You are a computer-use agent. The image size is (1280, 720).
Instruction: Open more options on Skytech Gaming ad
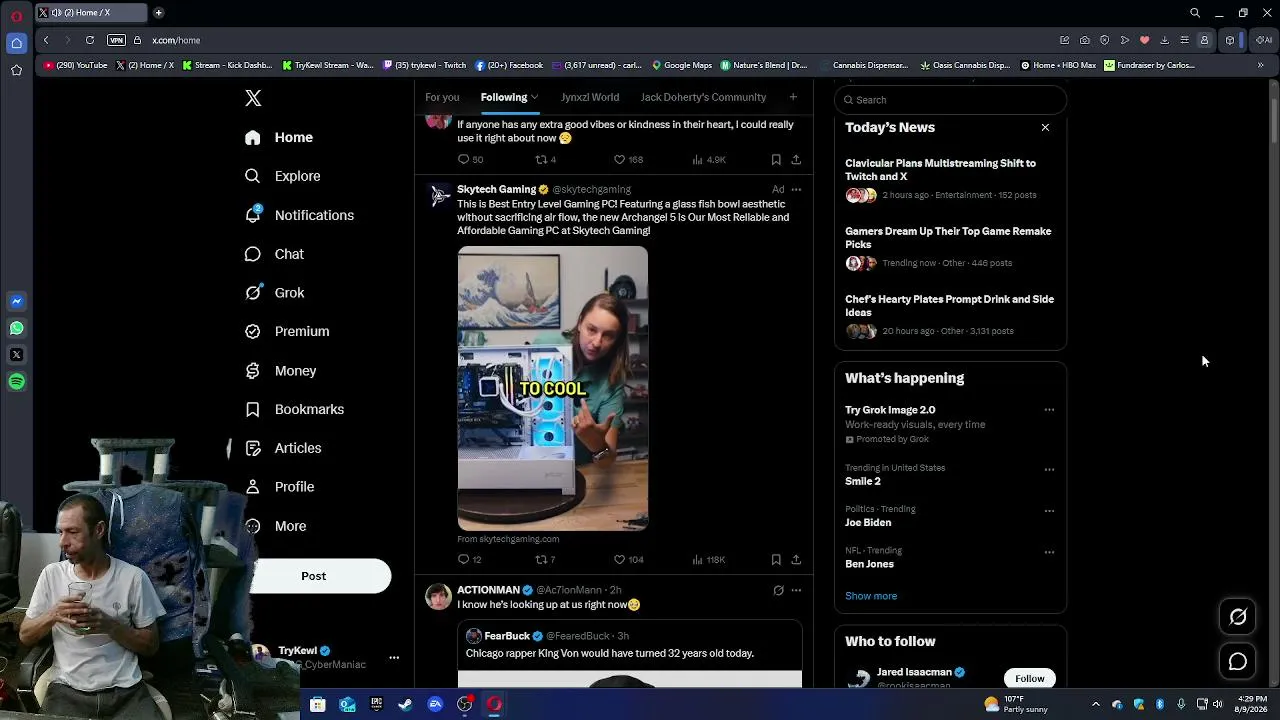pyautogui.click(x=796, y=190)
